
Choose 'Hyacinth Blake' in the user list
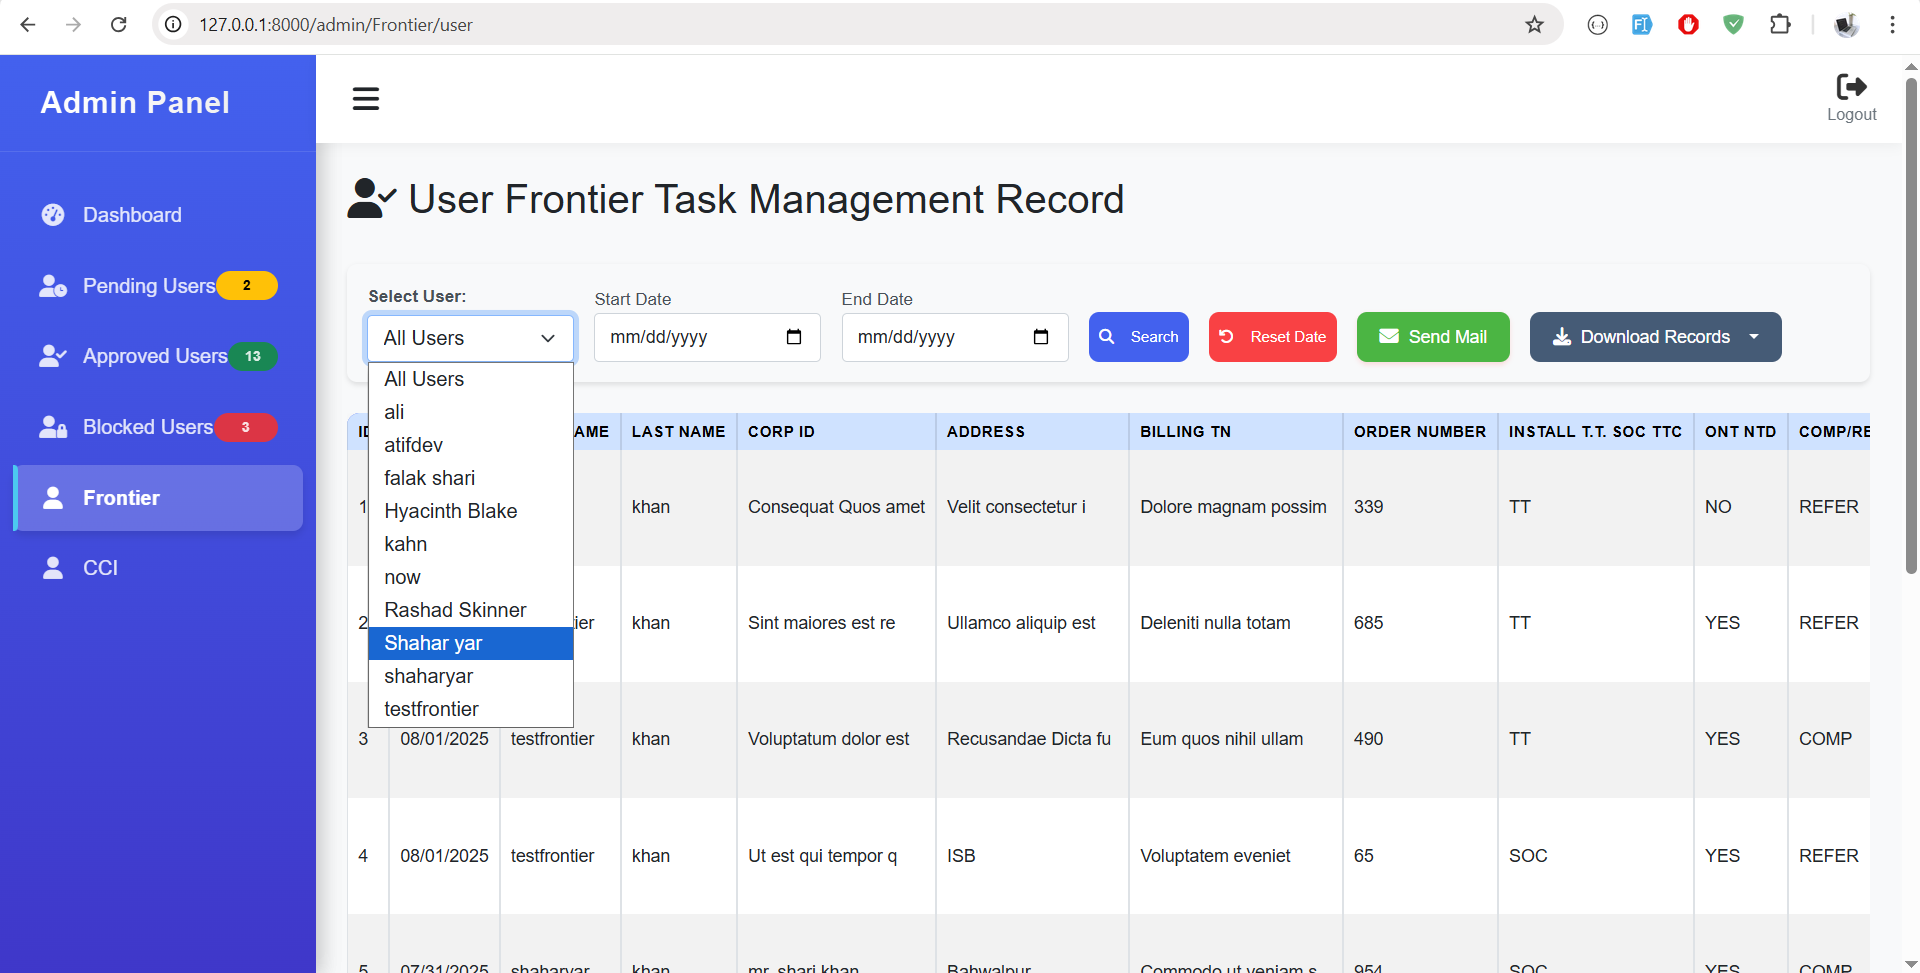point(450,511)
